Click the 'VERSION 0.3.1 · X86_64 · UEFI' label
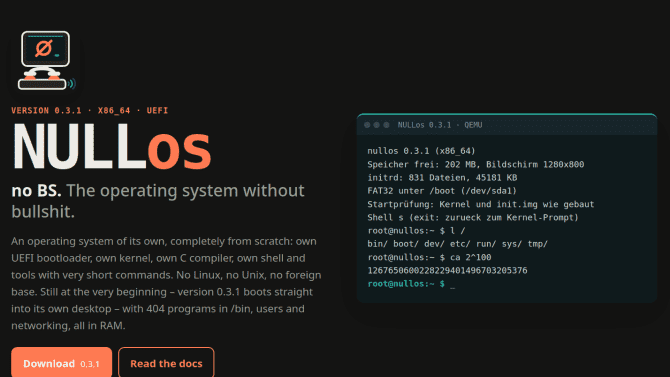The height and width of the screenshot is (377, 670). point(90,111)
